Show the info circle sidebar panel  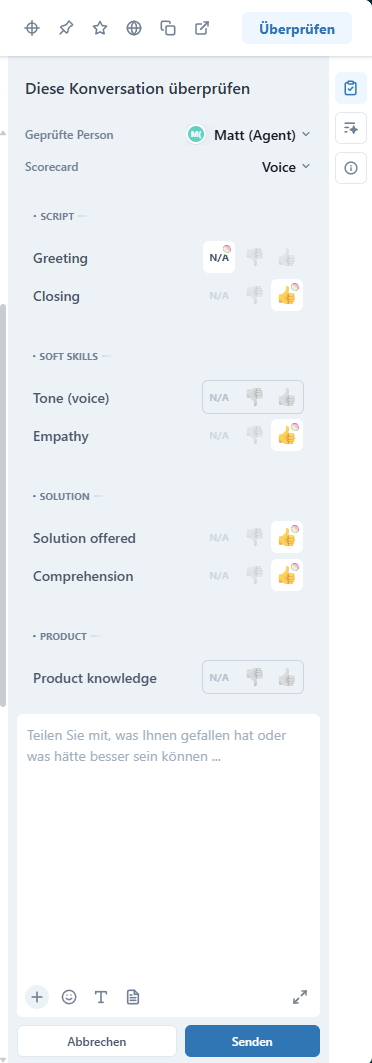[x=351, y=168]
